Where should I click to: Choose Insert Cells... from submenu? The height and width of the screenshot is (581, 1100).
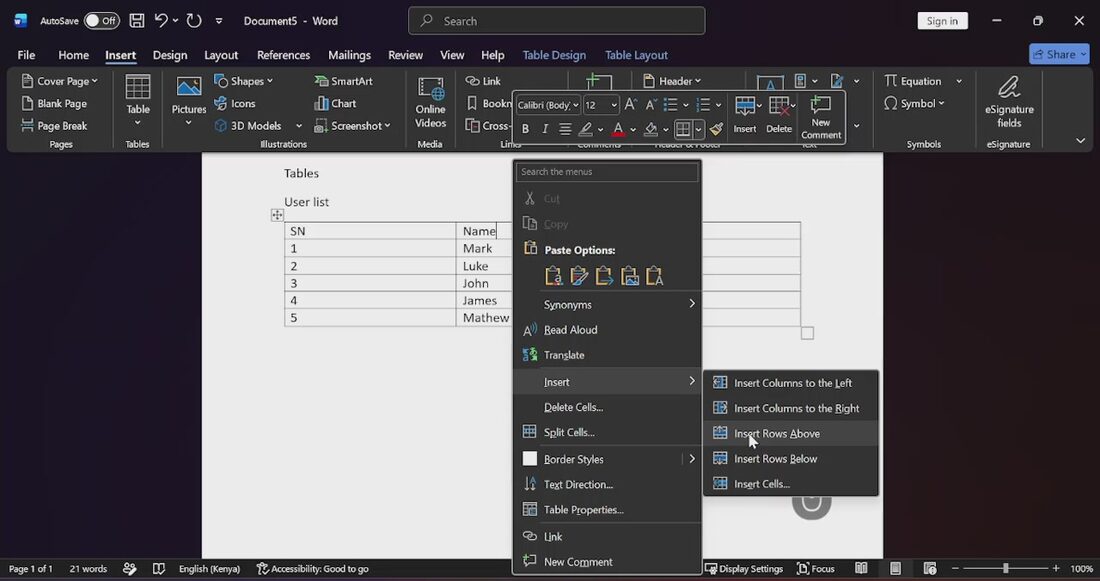coord(791,483)
